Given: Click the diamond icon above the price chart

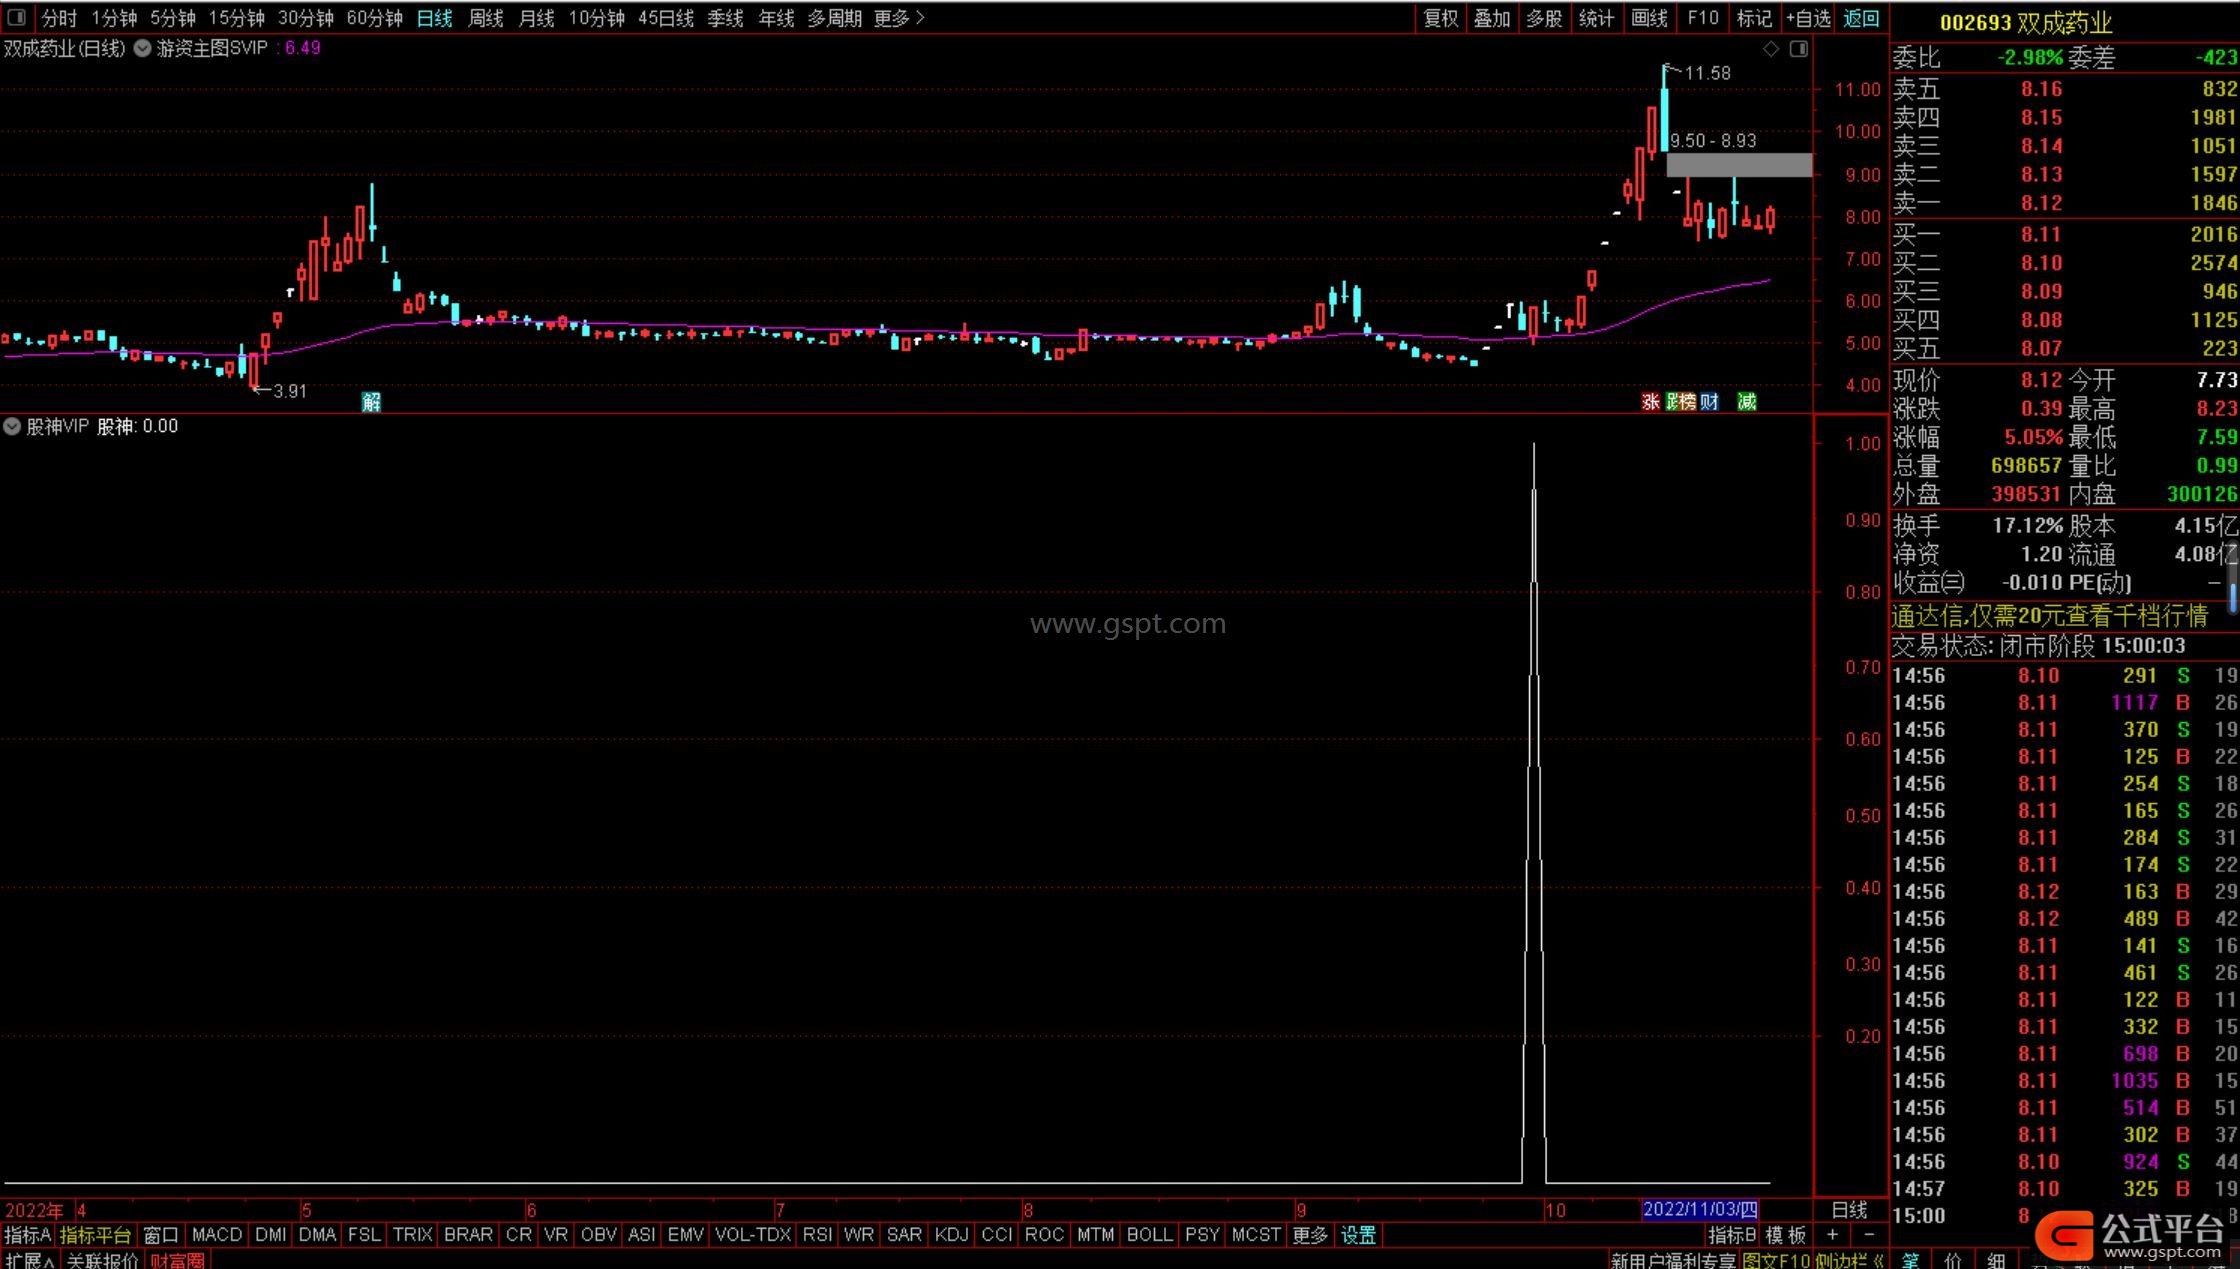Looking at the screenshot, I should coord(1771,49).
